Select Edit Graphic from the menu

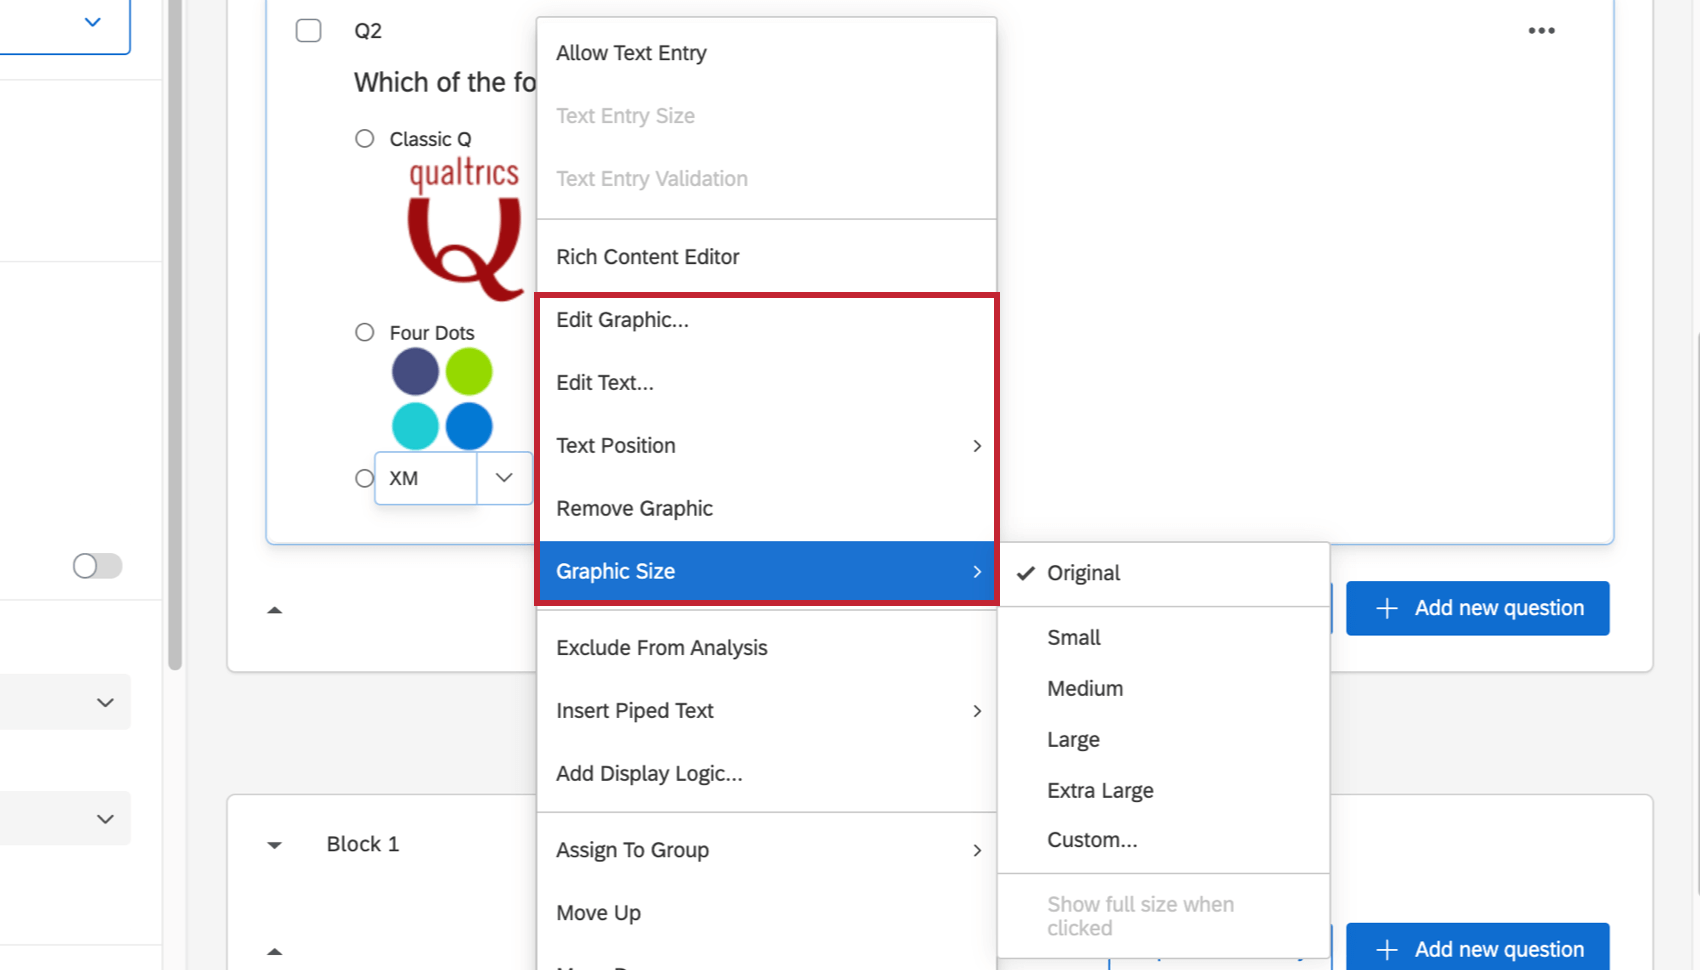[622, 320]
